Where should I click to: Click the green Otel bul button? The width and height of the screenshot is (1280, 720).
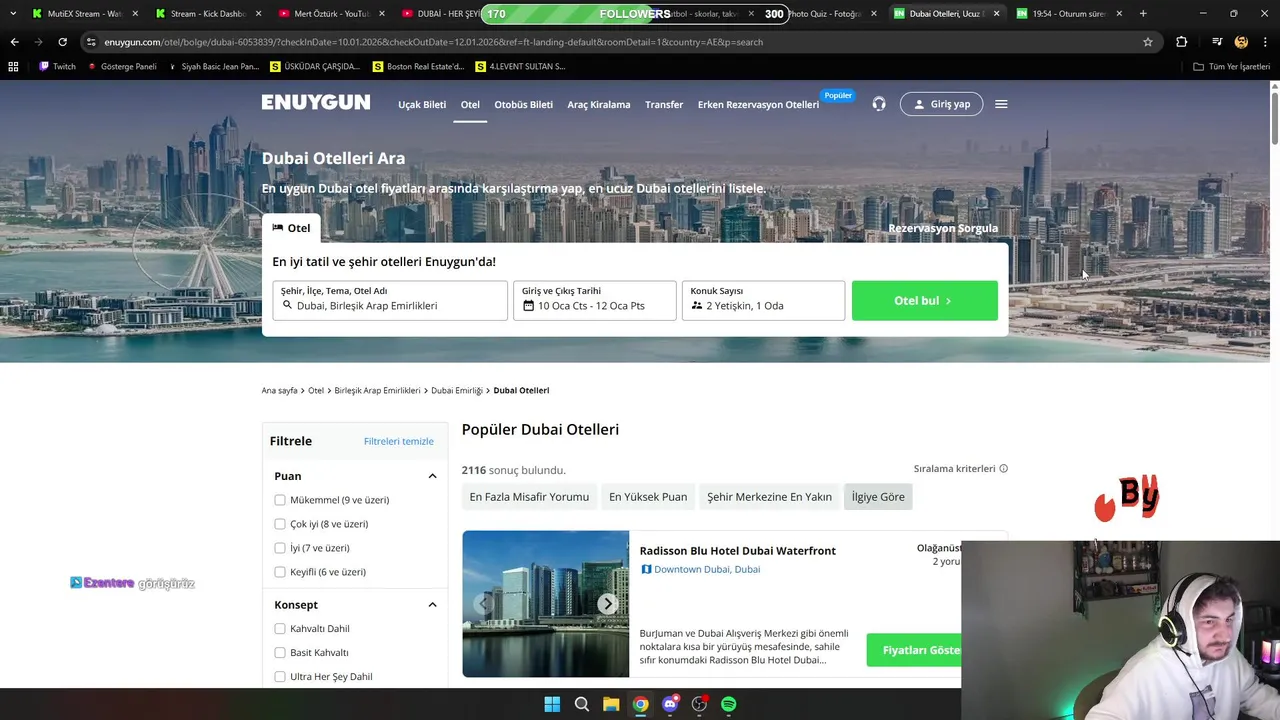pos(925,300)
